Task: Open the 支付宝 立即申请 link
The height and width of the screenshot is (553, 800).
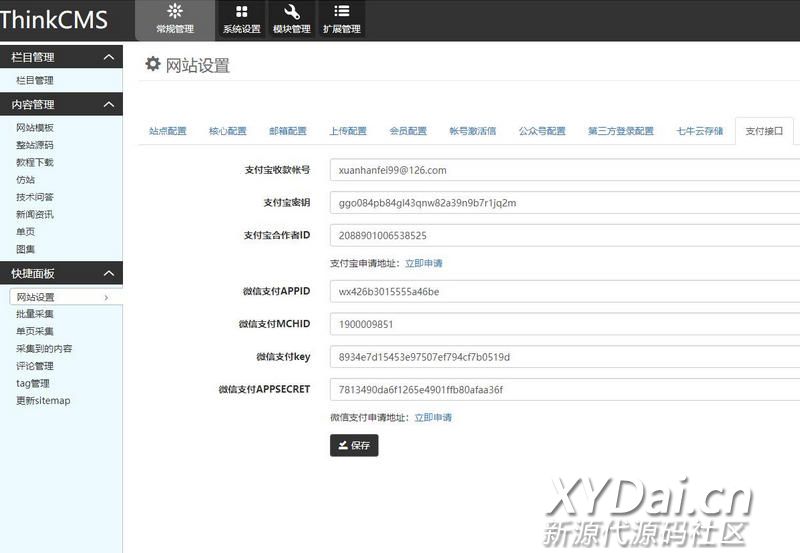Action: (x=423, y=263)
